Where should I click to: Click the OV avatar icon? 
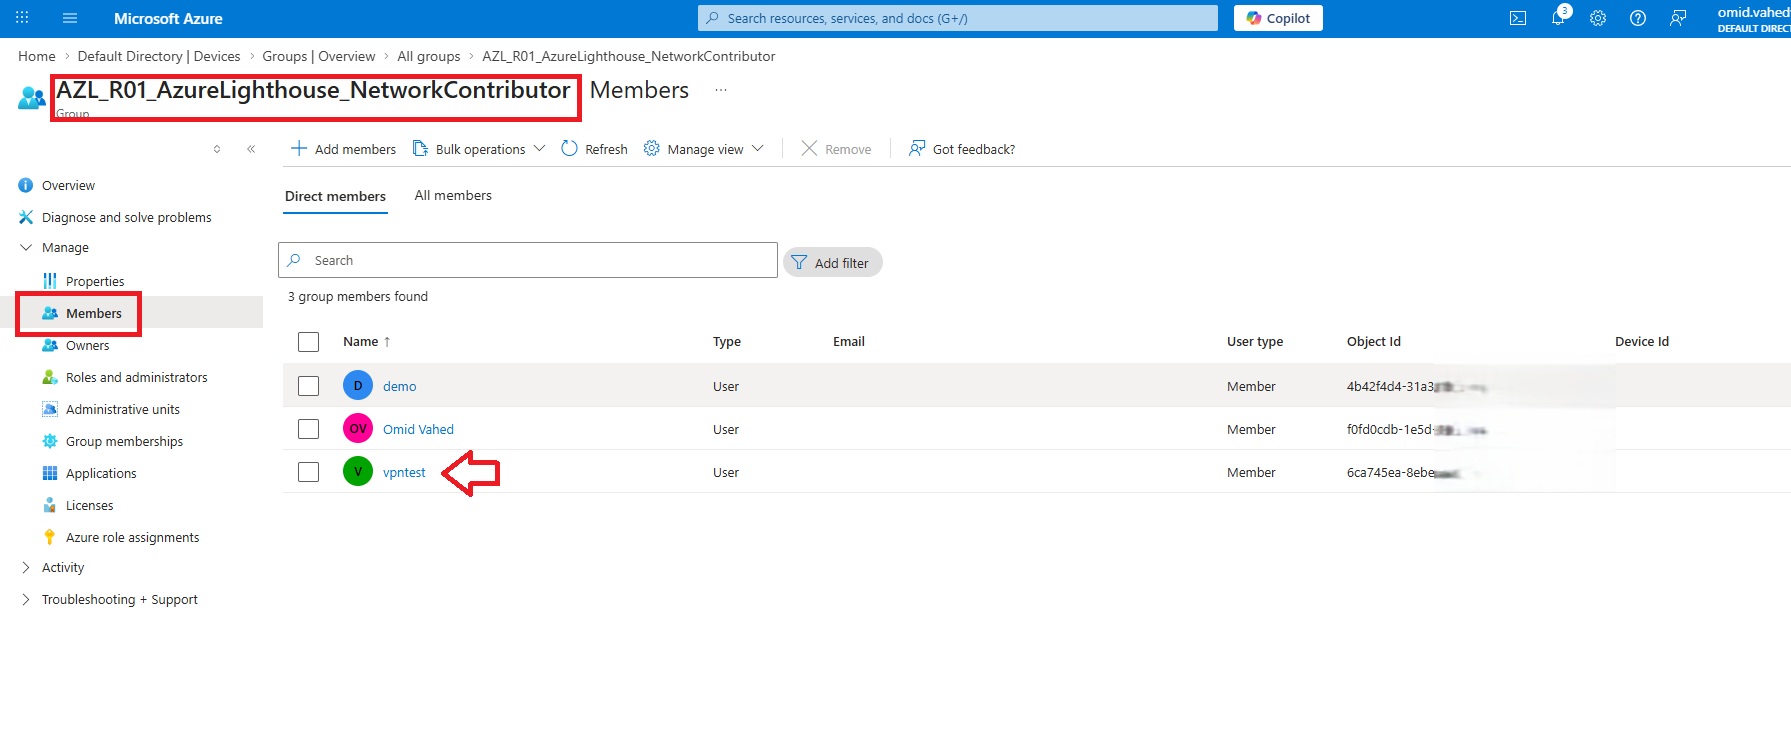coord(358,428)
